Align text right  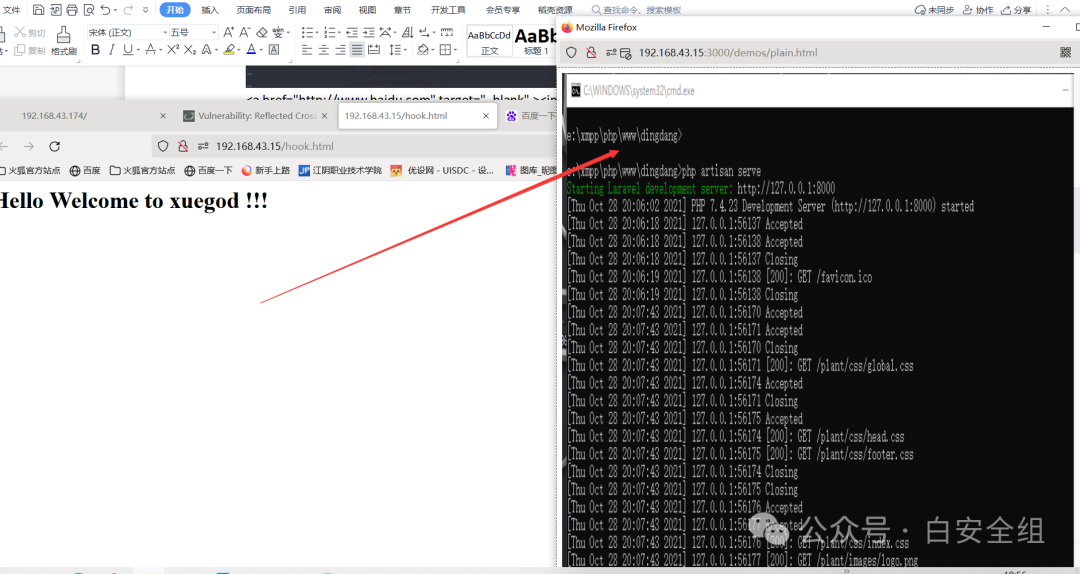click(x=340, y=50)
